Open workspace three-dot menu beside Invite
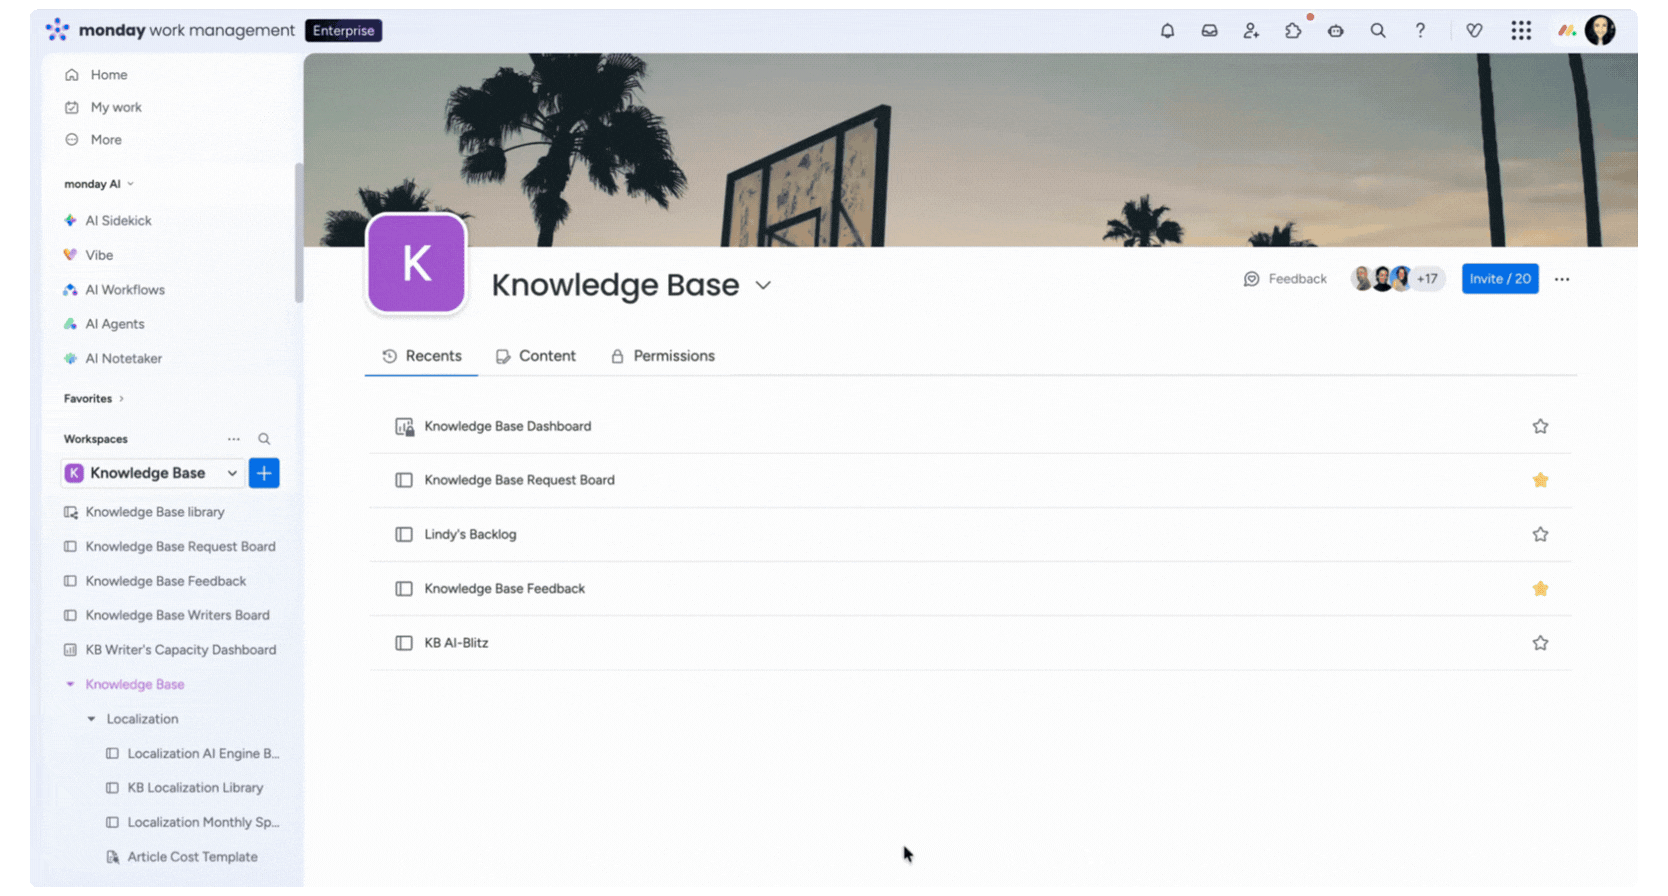Viewport: 1668px width, 896px height. click(x=1562, y=279)
